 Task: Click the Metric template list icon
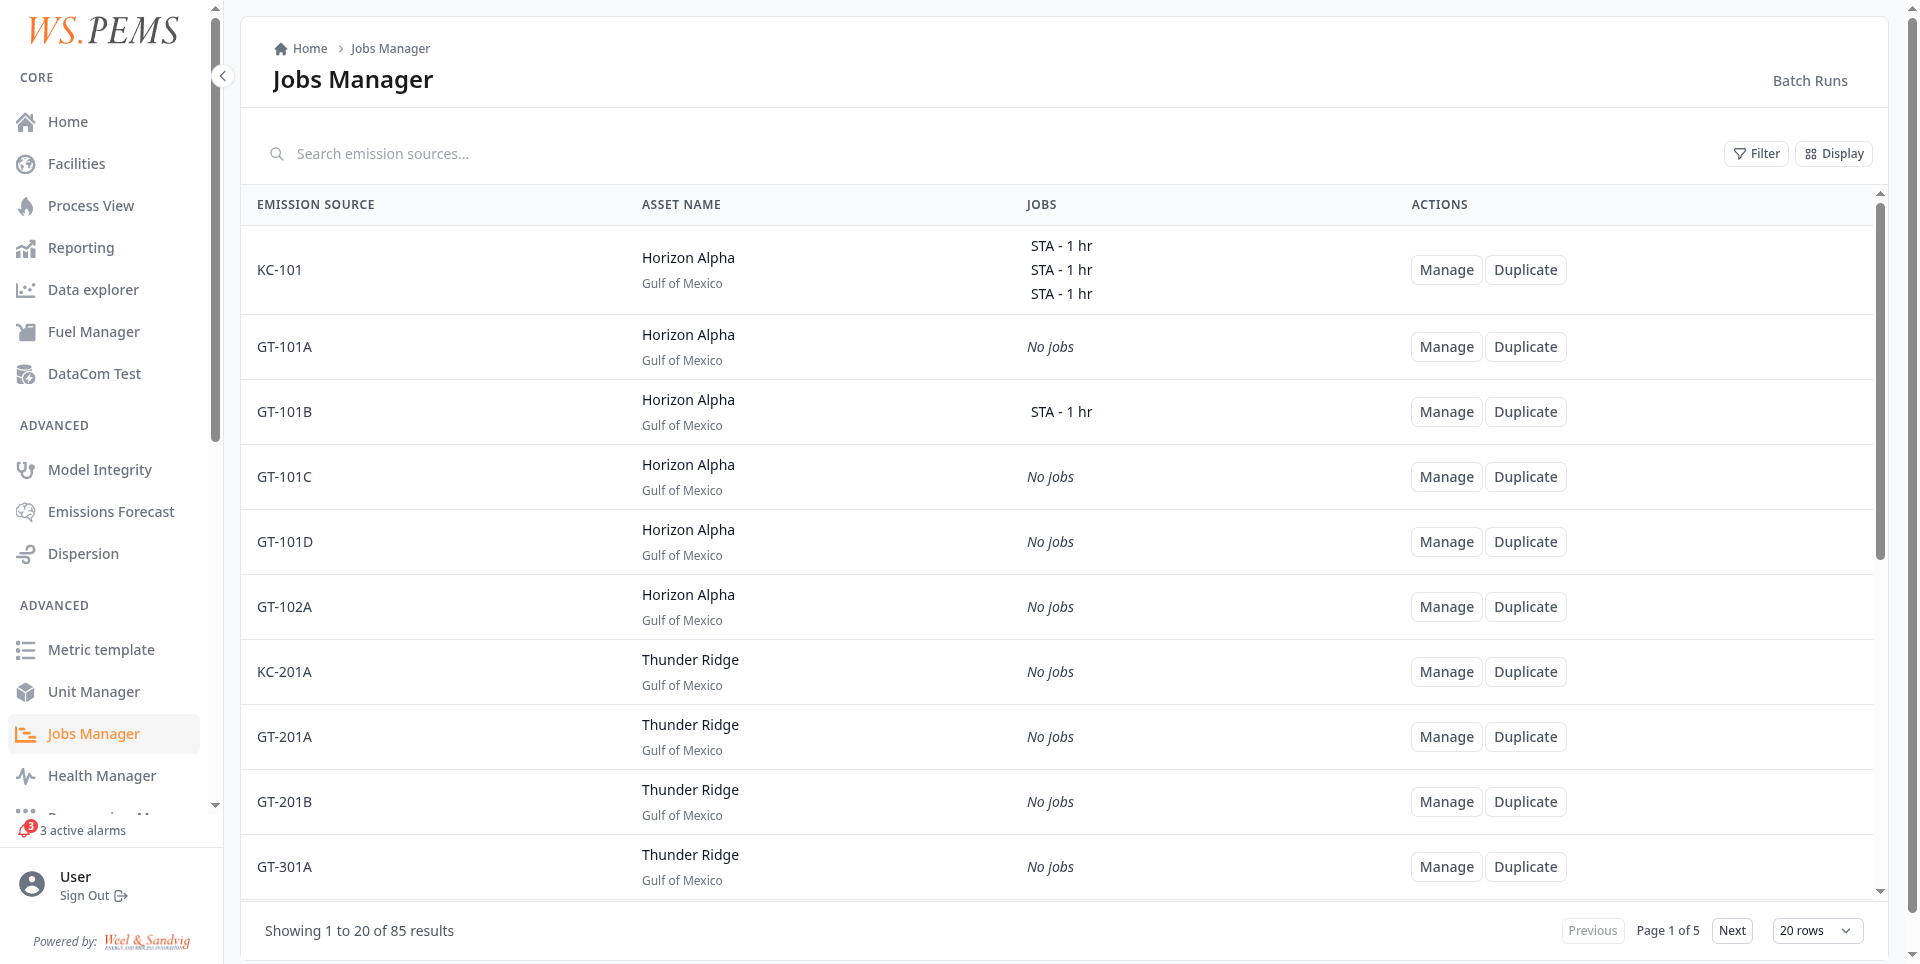pos(26,650)
